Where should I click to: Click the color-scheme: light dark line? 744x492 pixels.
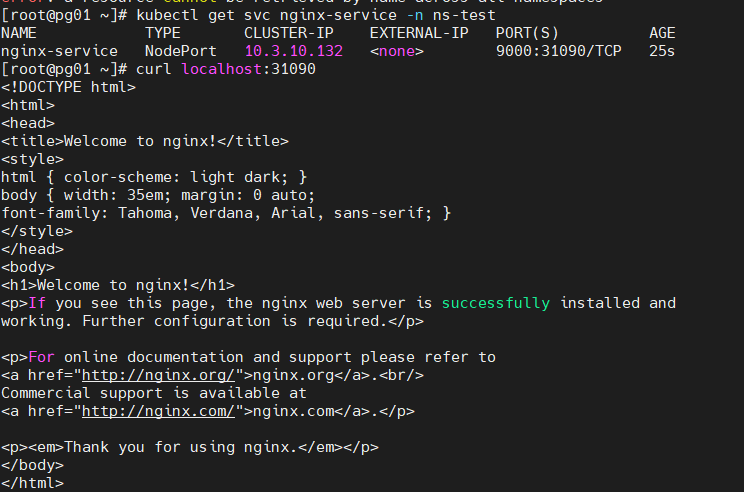click(154, 177)
